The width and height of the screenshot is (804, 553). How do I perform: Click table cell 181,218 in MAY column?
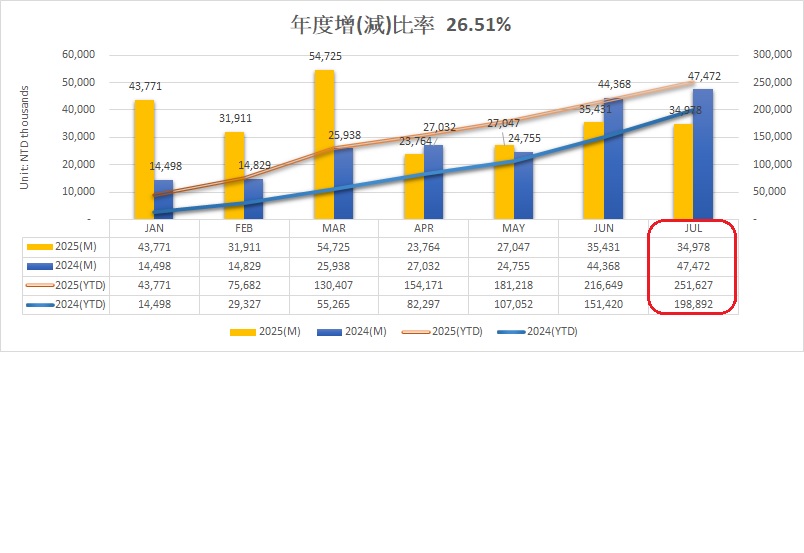(513, 285)
